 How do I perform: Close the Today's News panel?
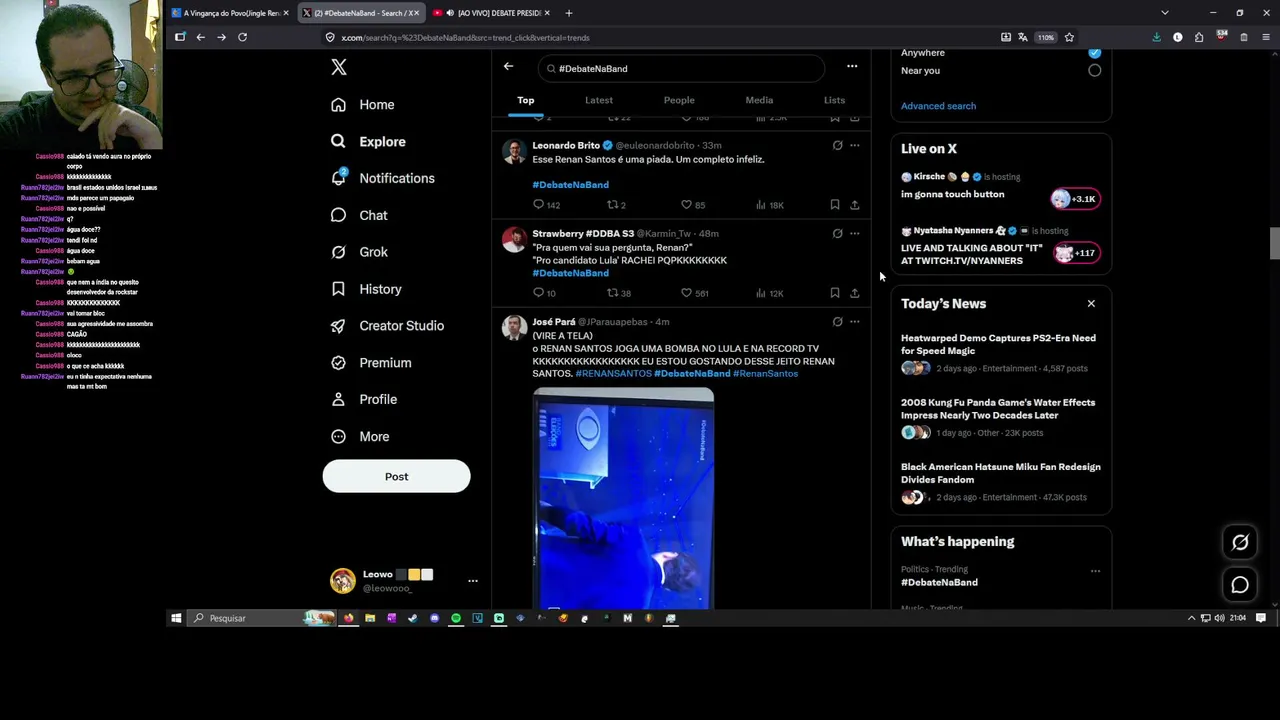tap(1091, 303)
